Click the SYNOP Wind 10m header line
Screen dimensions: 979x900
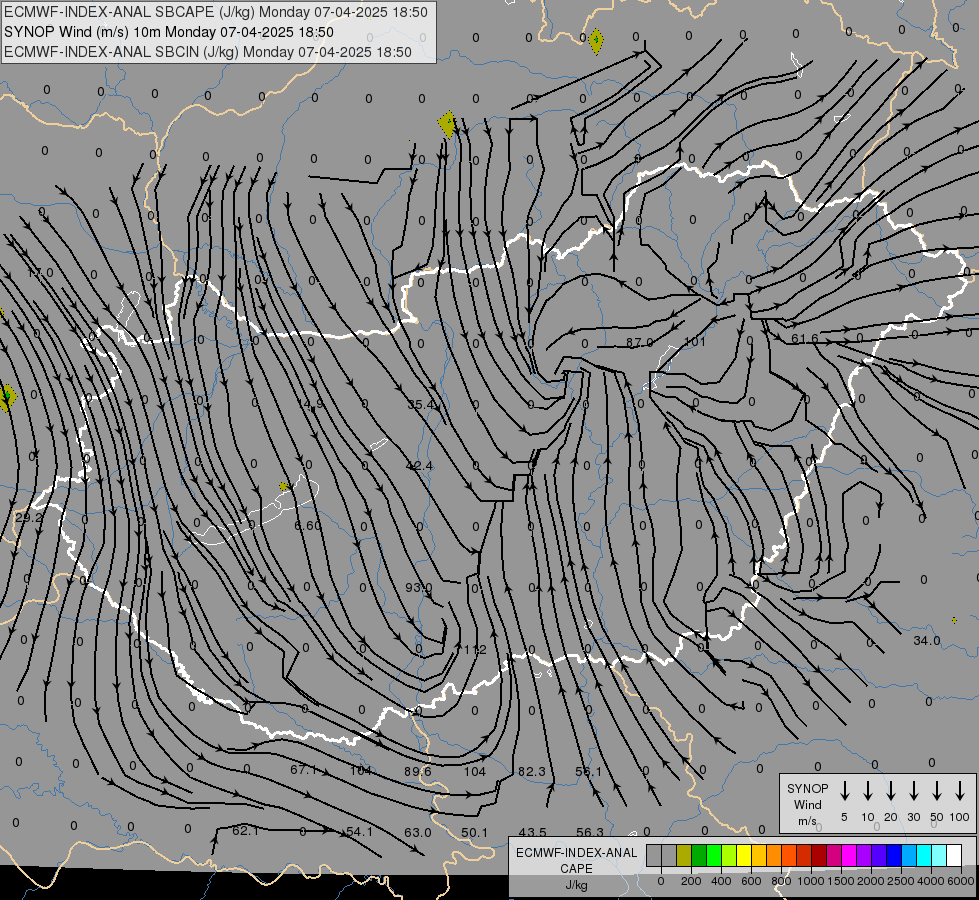click(x=169, y=32)
